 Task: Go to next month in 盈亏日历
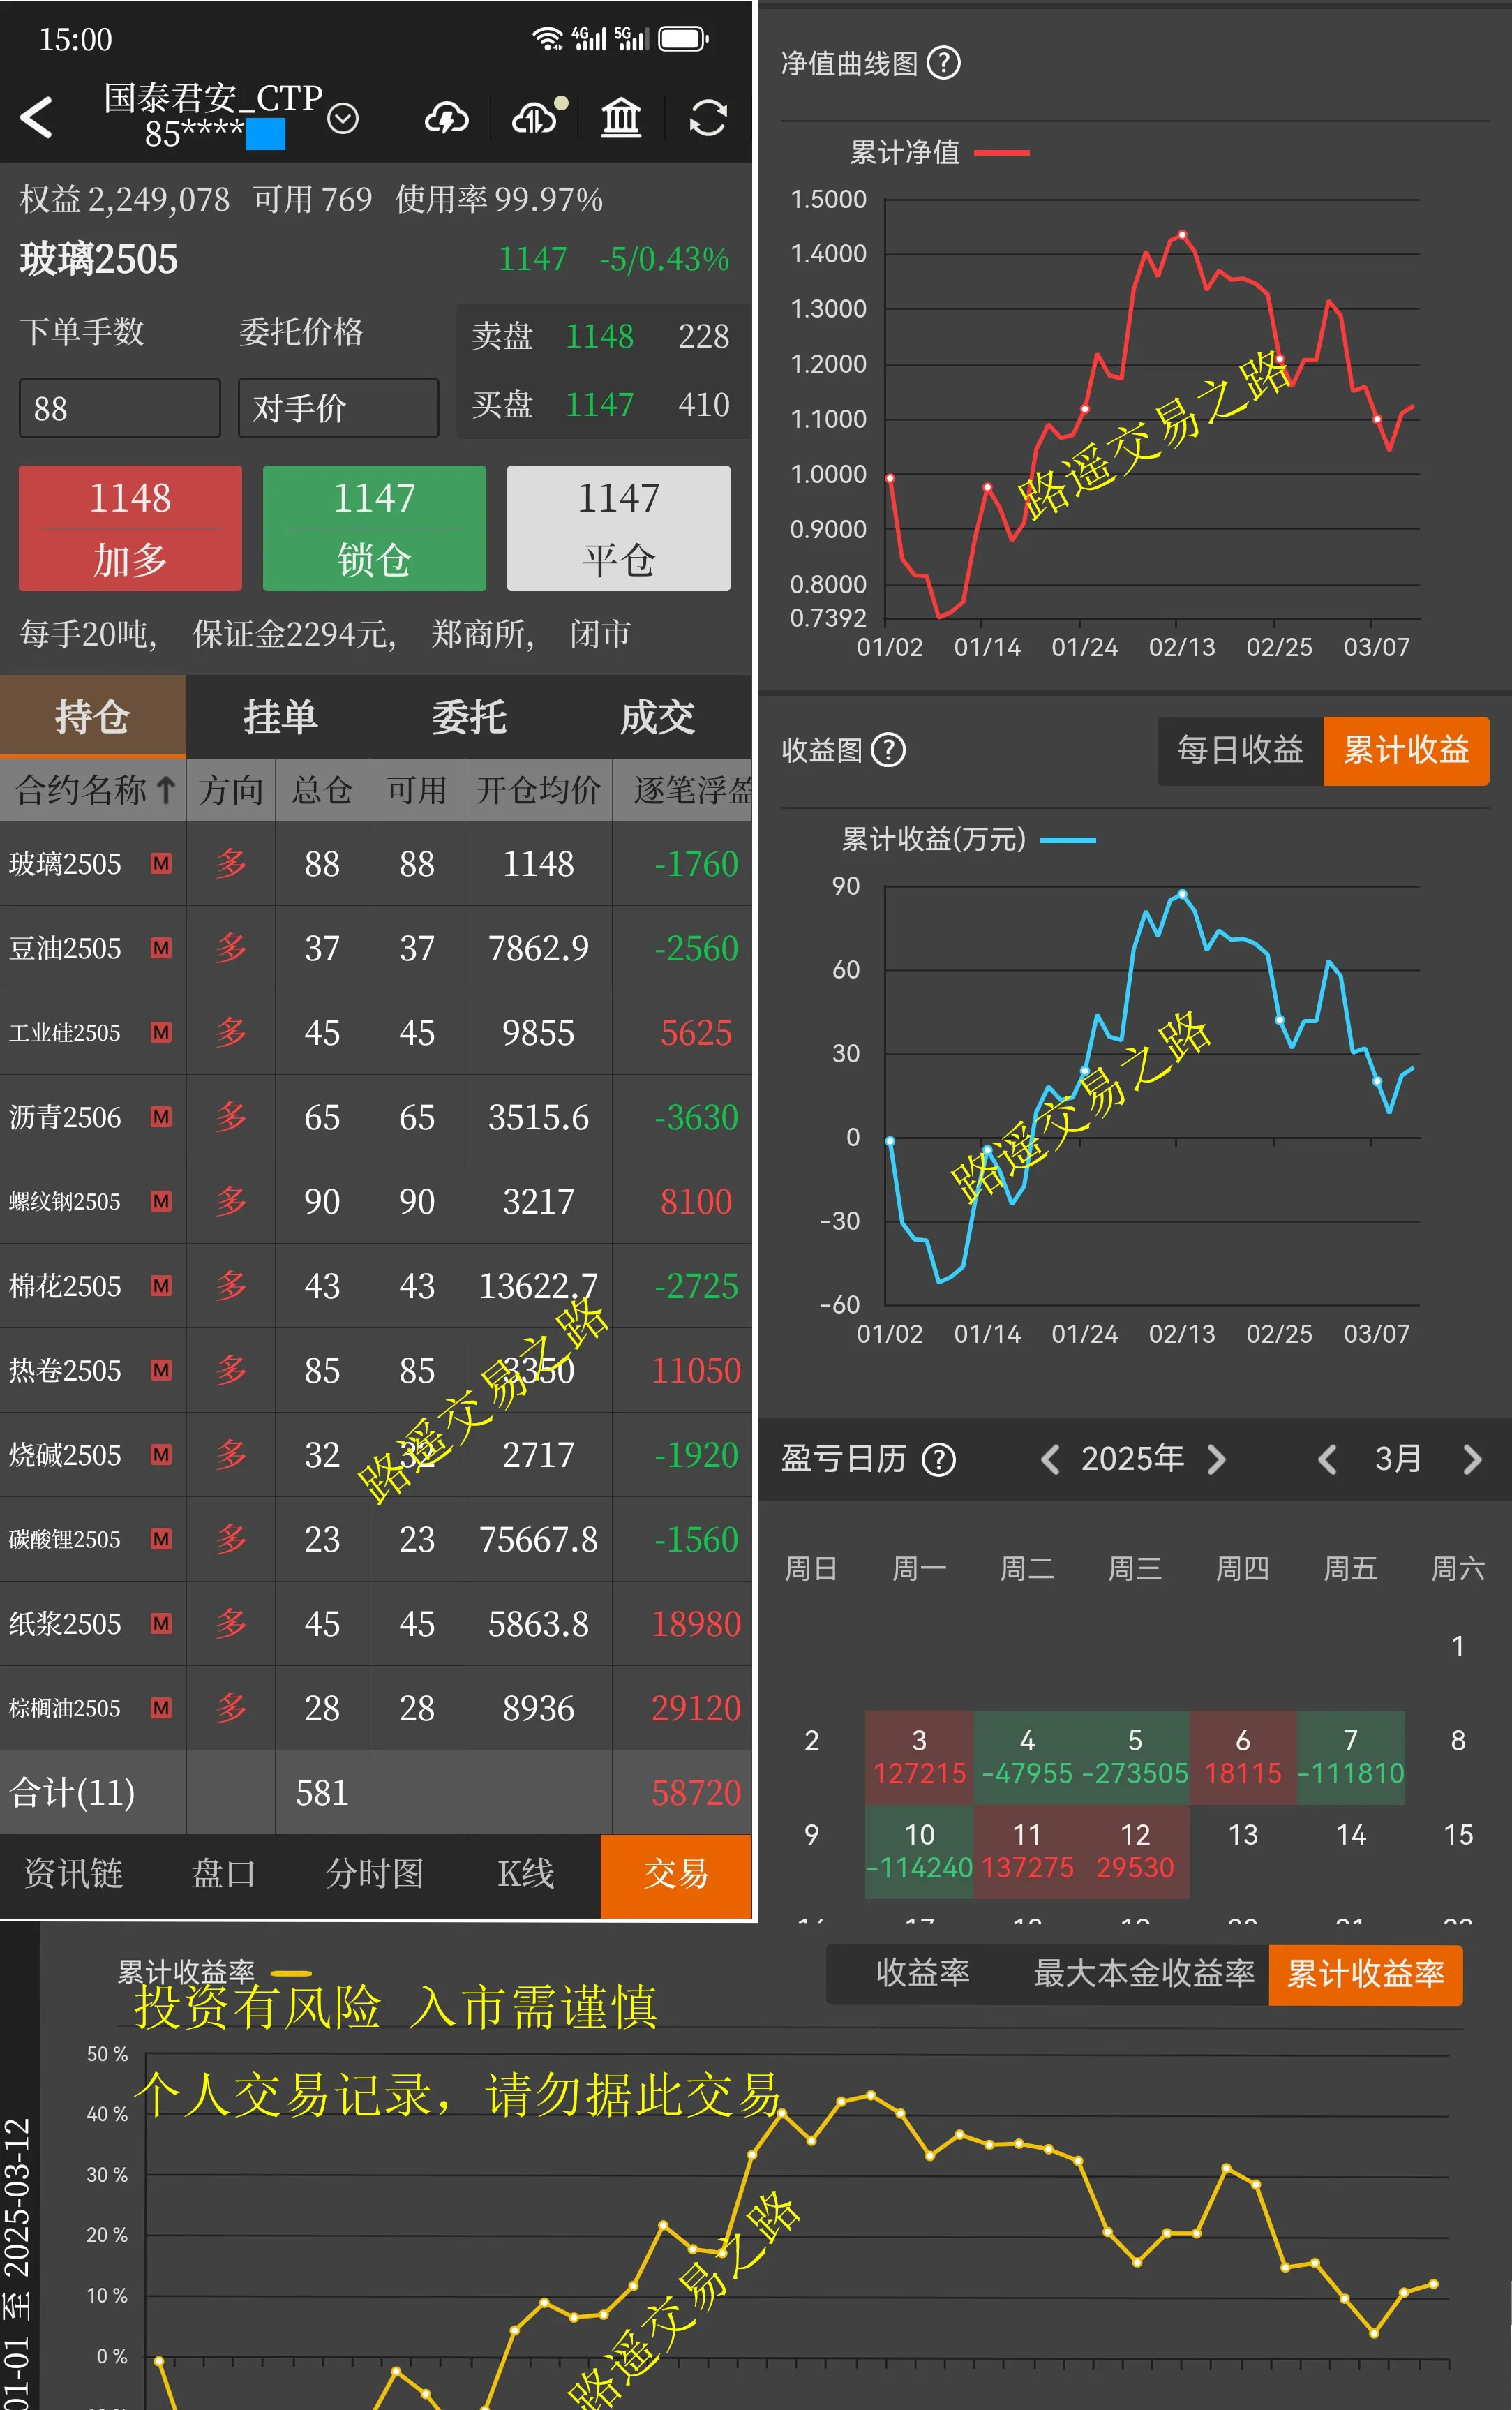[x=1471, y=1460]
